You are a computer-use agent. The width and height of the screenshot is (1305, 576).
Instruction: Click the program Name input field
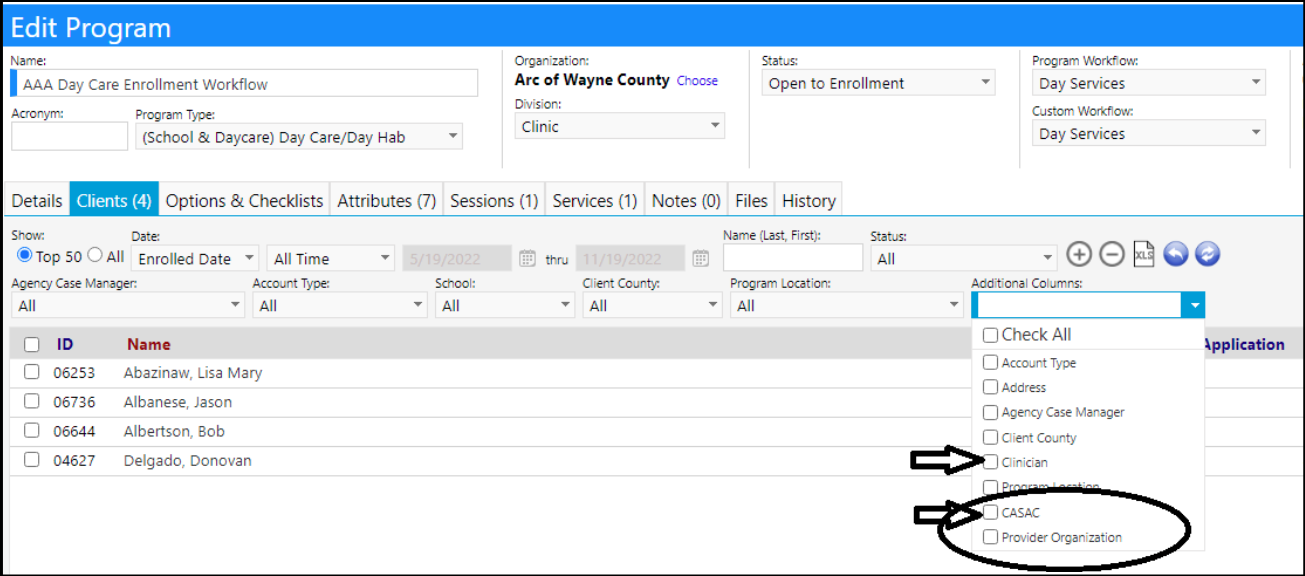click(244, 84)
